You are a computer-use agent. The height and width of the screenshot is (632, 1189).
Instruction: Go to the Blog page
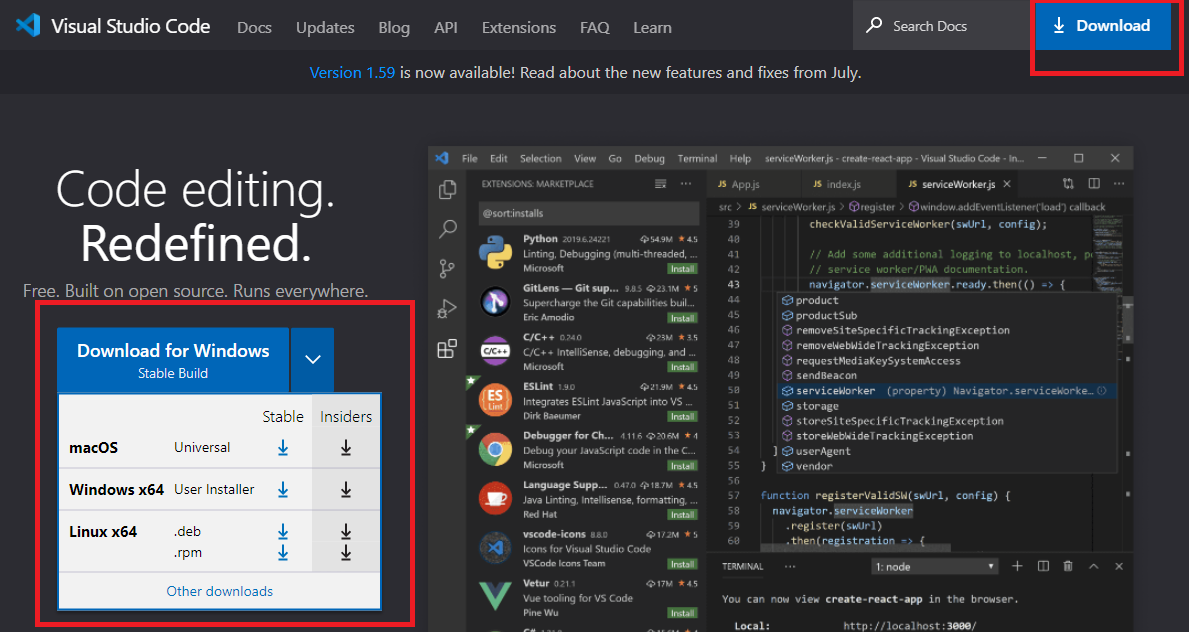click(394, 27)
